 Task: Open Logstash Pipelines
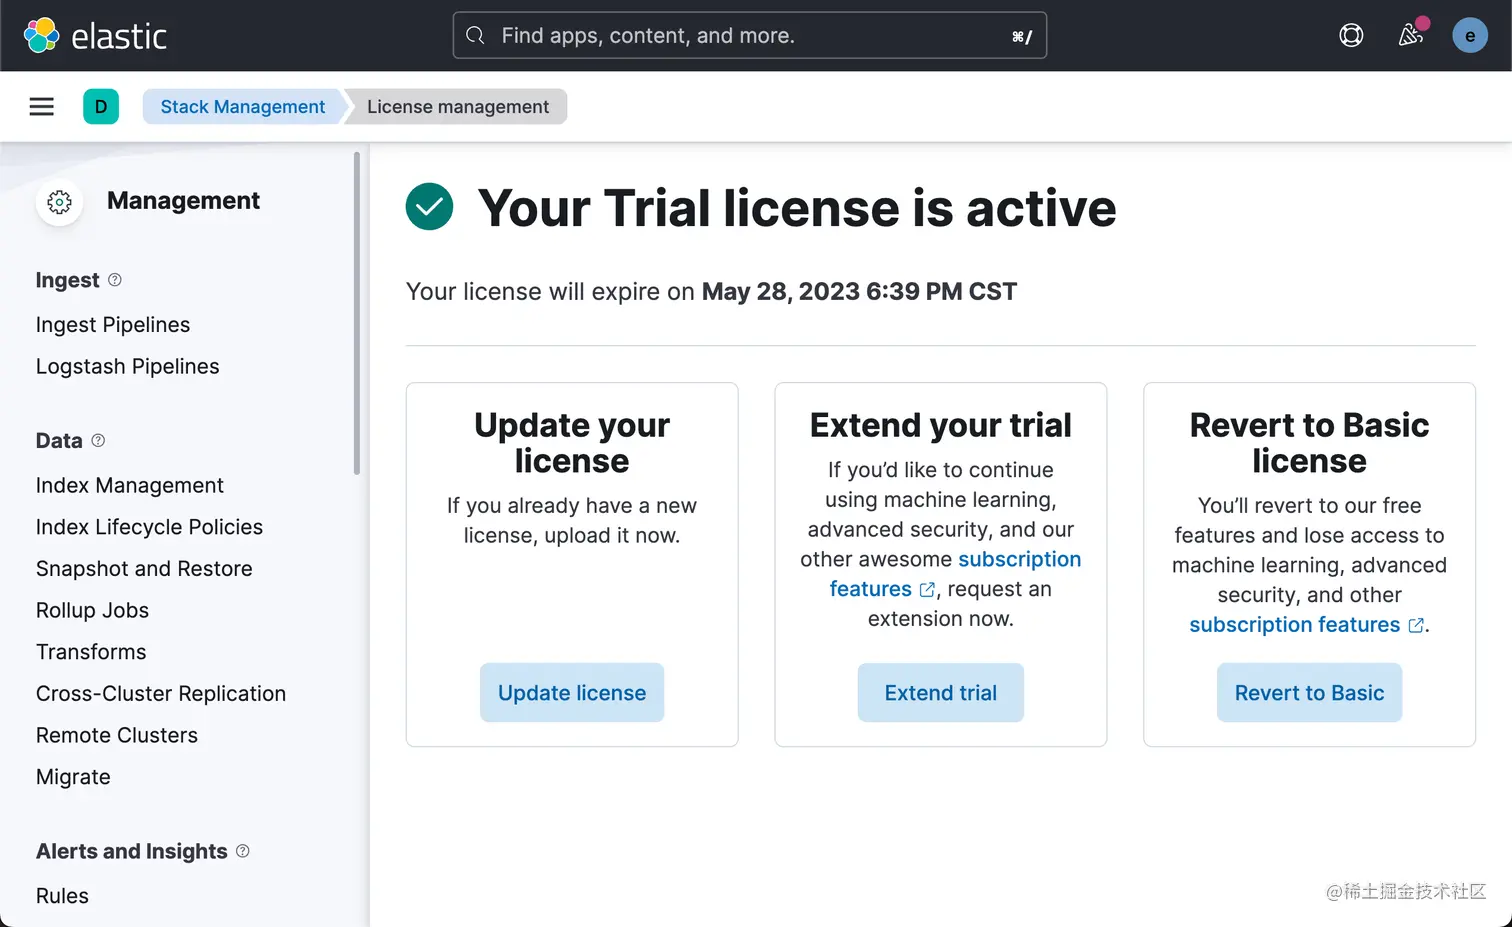(128, 367)
